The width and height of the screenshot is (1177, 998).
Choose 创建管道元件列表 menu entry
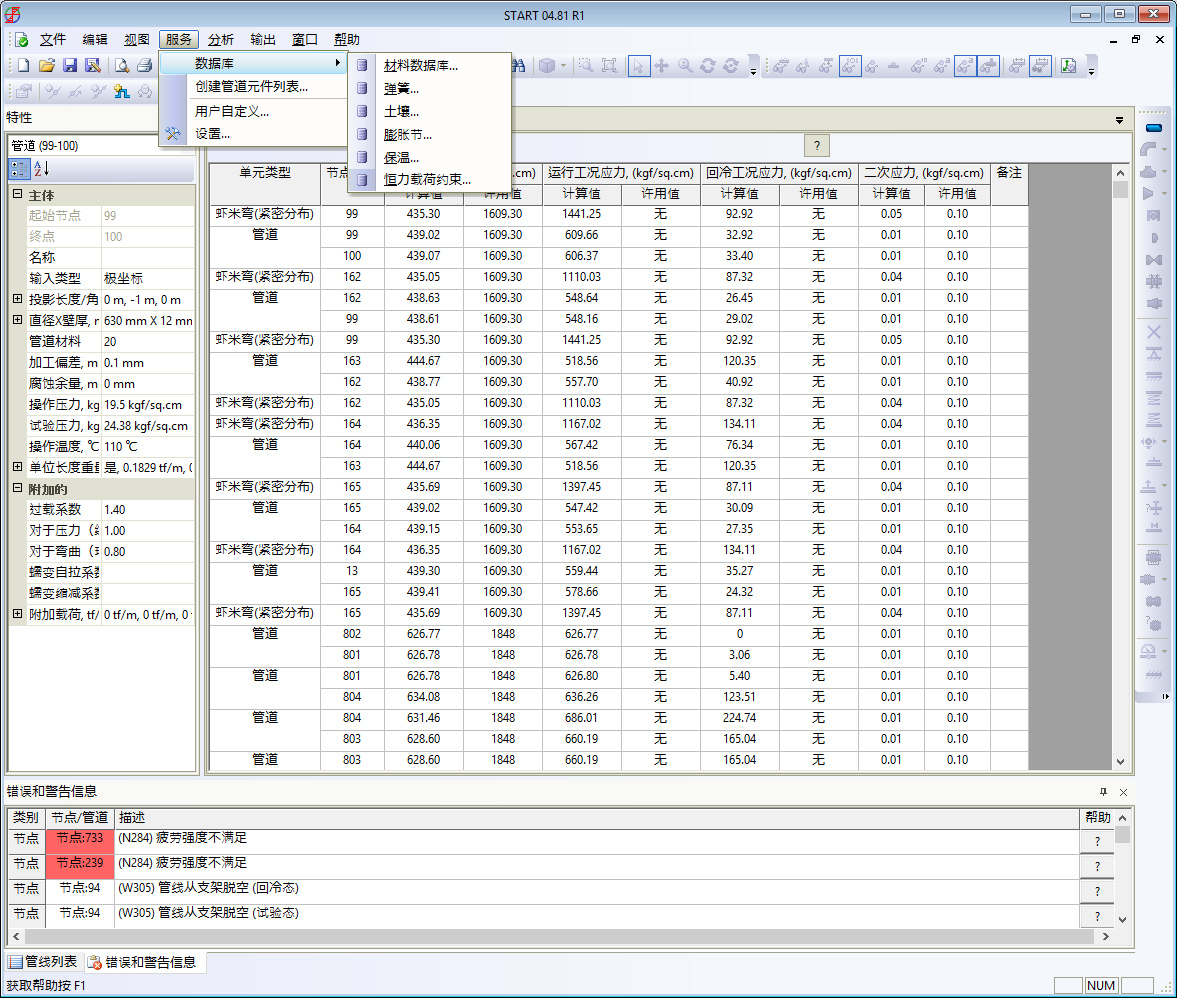pyautogui.click(x=251, y=87)
